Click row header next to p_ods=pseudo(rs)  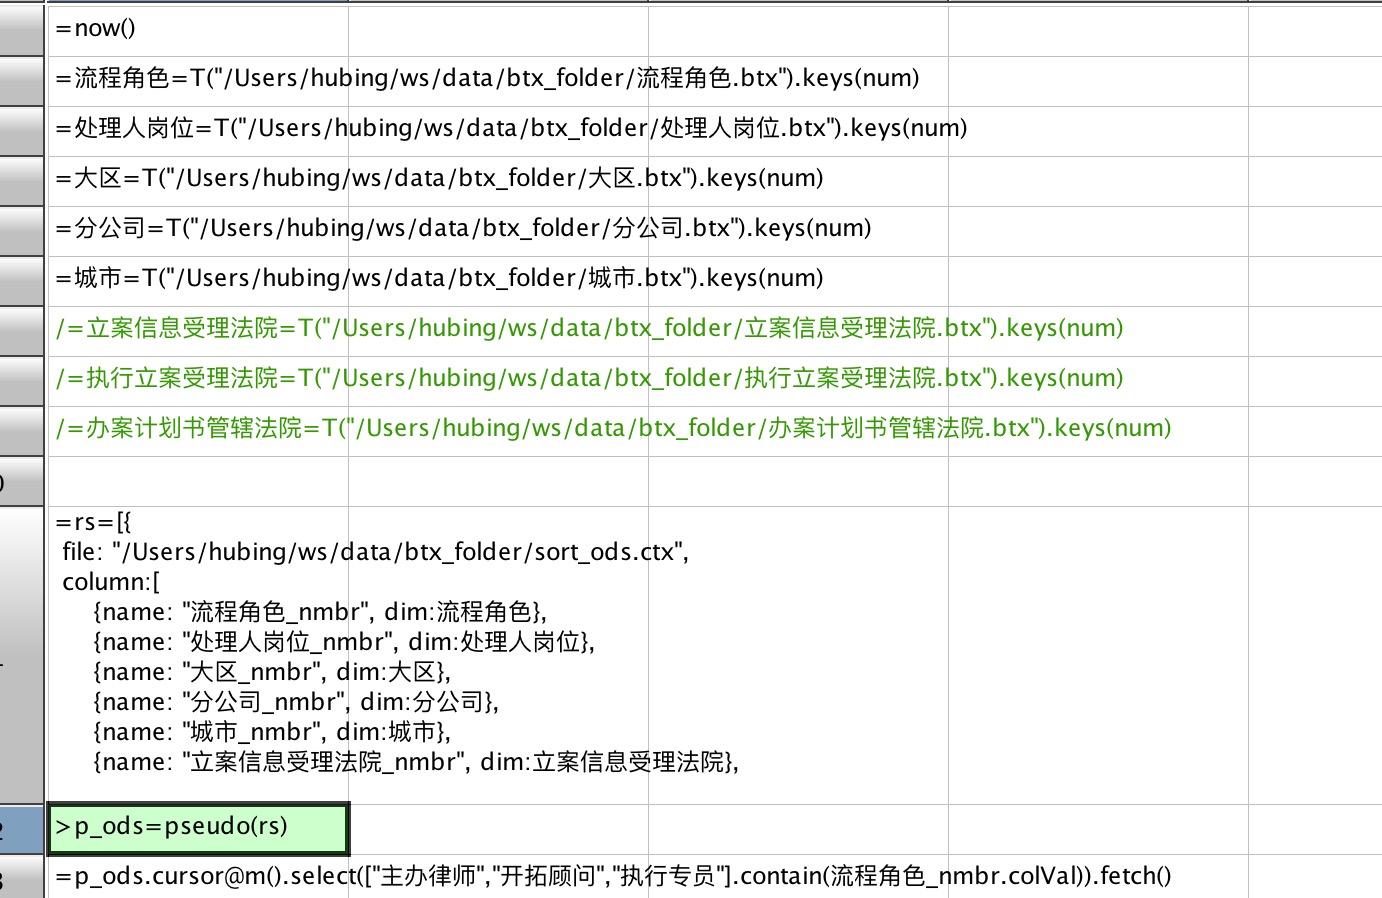pyautogui.click(x=21, y=829)
